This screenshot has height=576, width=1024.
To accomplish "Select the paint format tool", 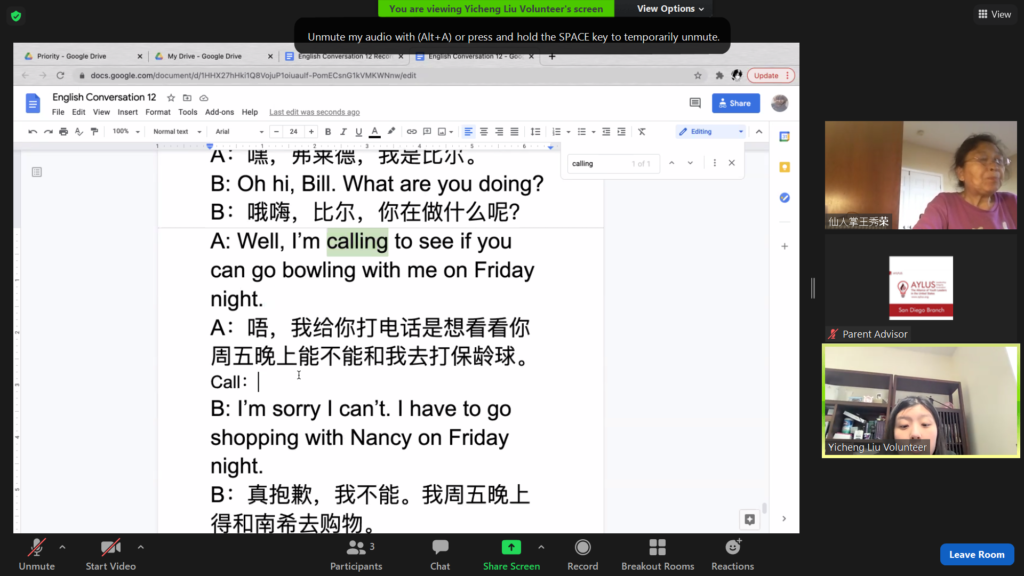I will pos(95,132).
